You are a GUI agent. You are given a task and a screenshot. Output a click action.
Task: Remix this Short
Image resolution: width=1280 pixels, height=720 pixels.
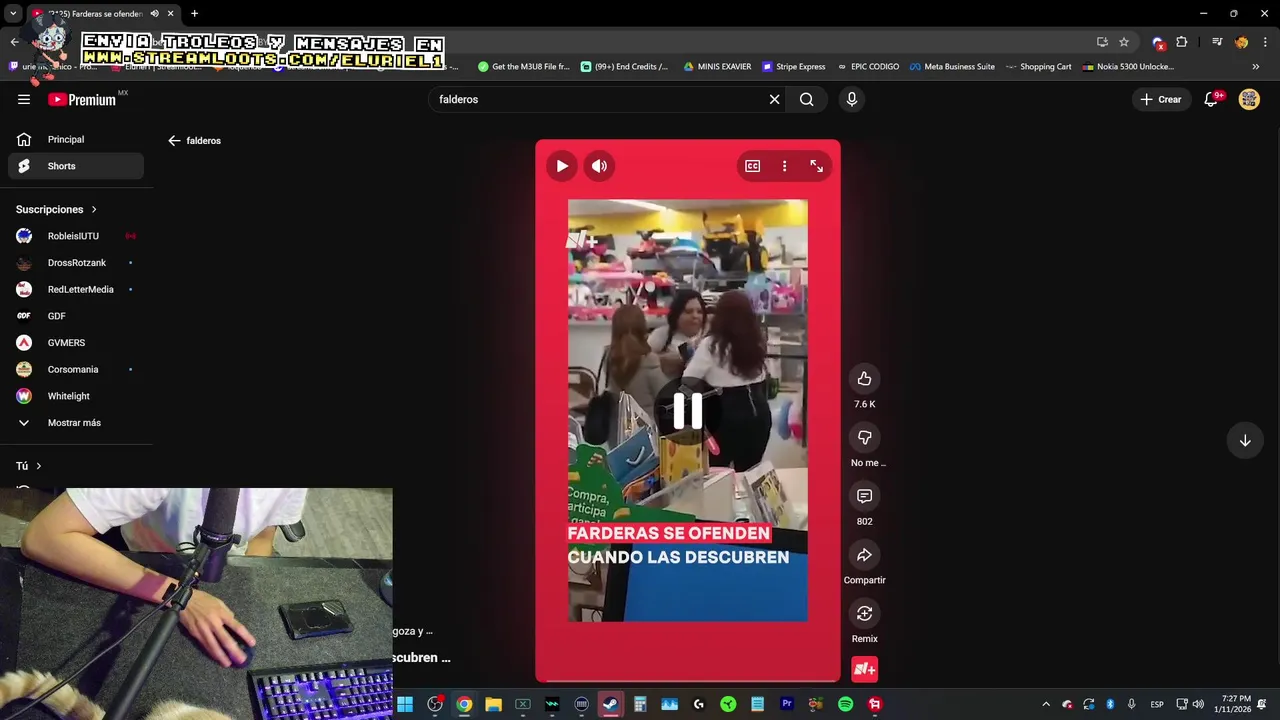[x=864, y=614]
